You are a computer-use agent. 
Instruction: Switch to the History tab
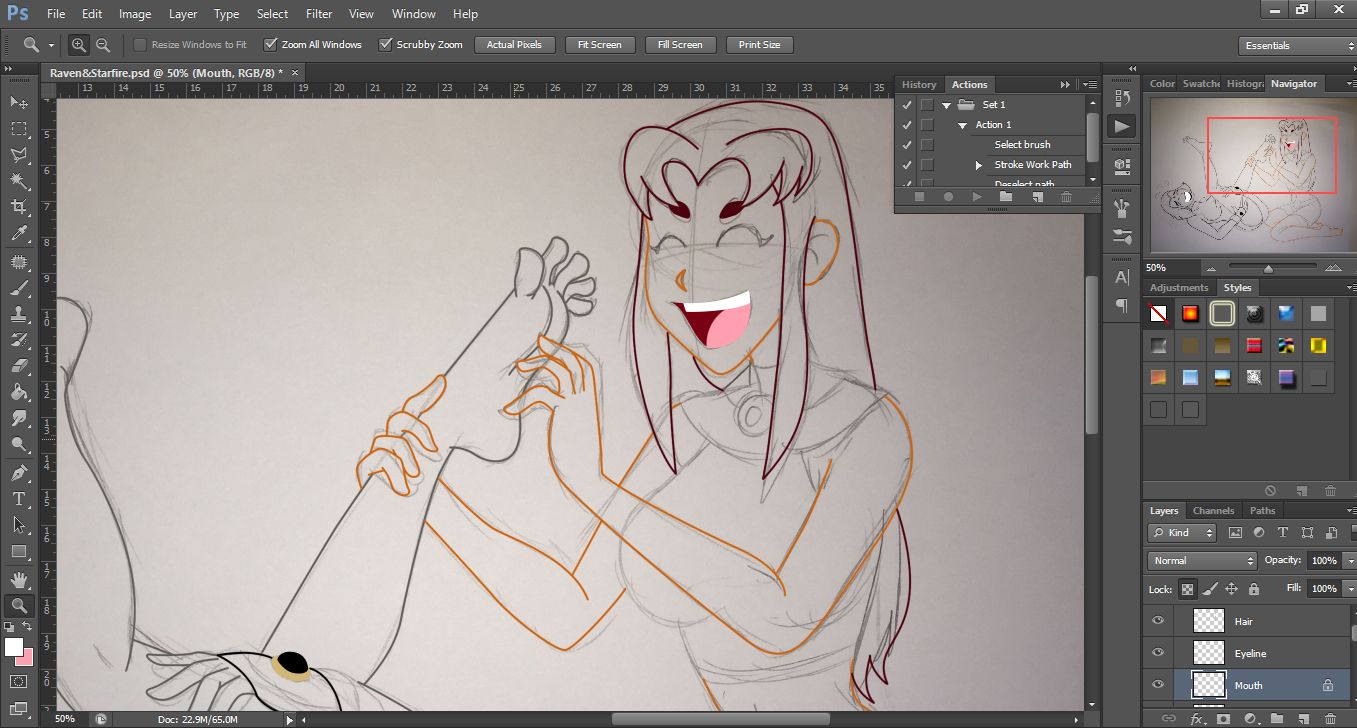(x=919, y=84)
